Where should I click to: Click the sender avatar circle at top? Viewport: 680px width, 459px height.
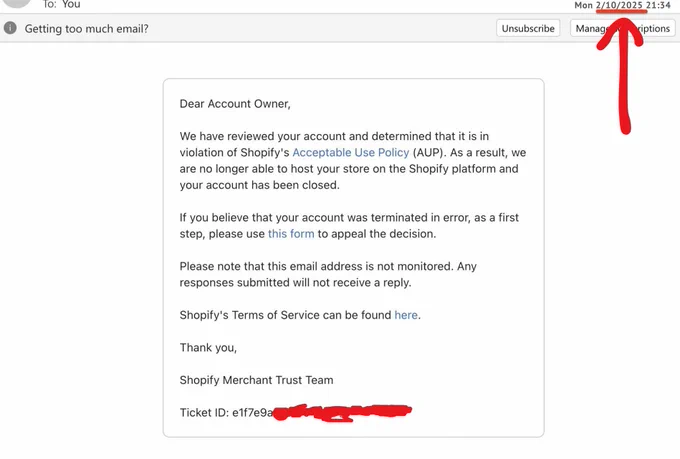coord(16,3)
